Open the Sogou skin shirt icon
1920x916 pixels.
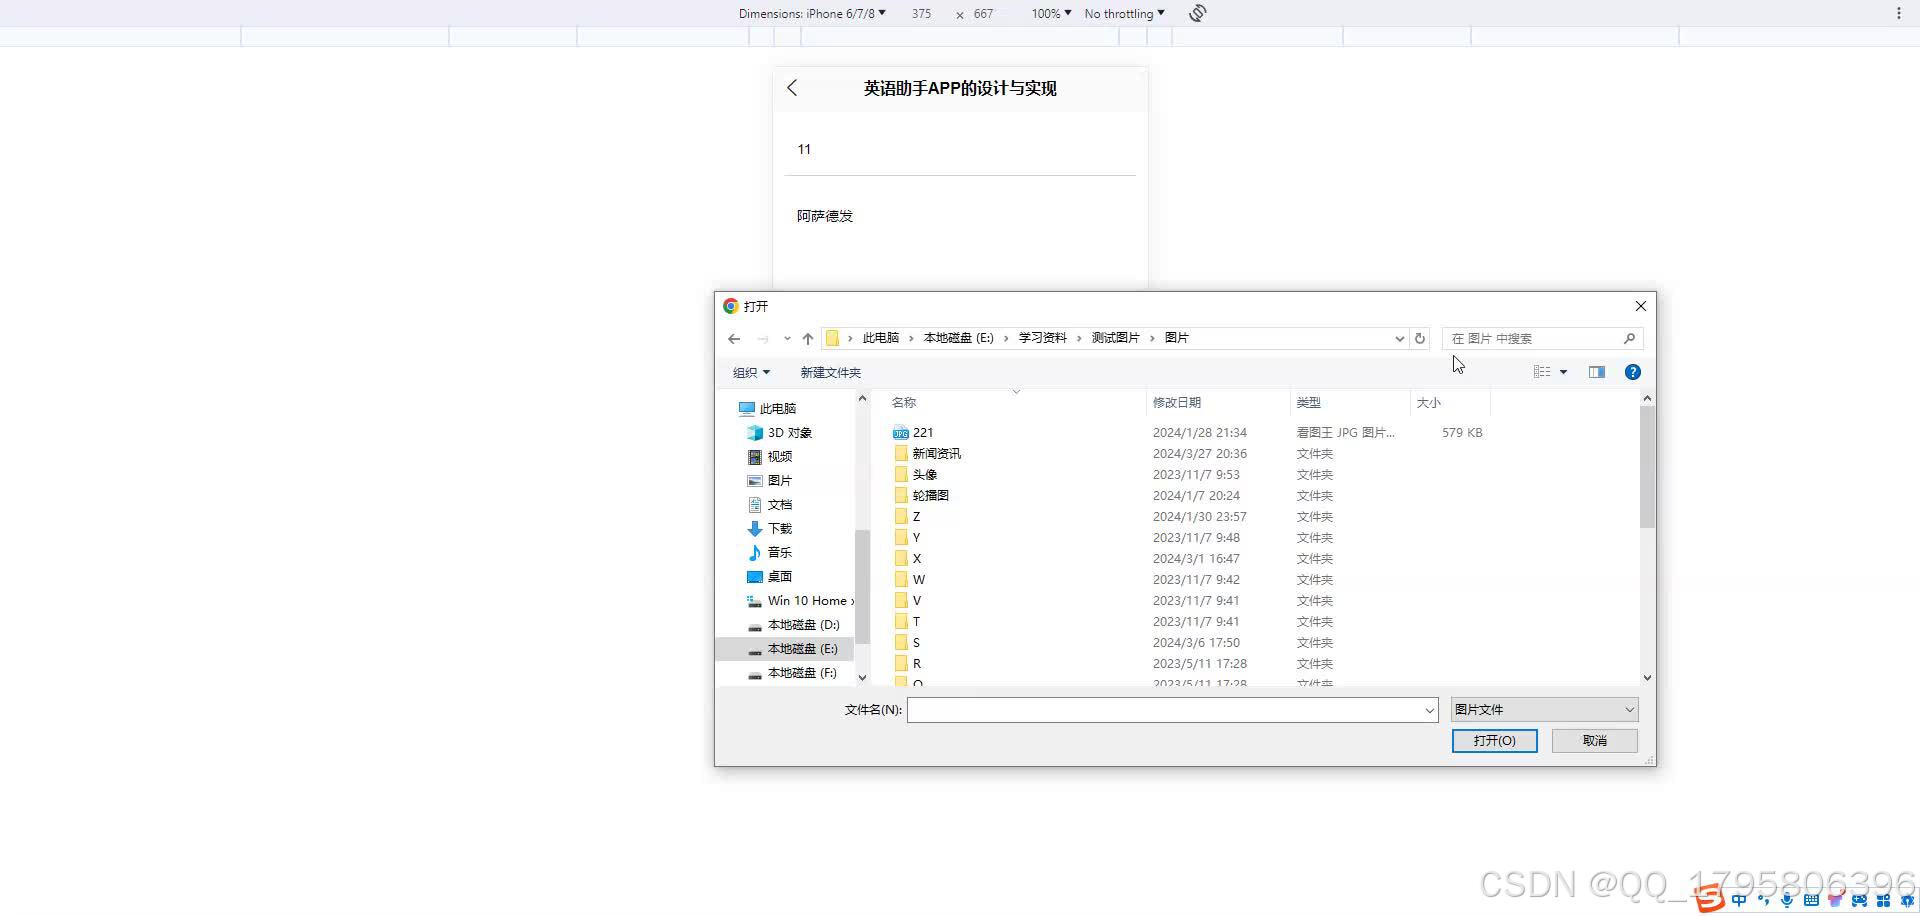click(1835, 901)
